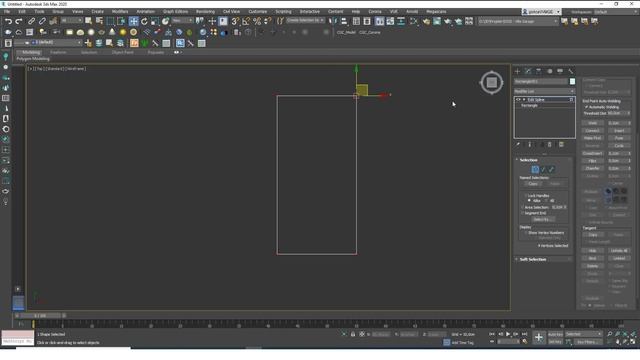The height and width of the screenshot is (360, 640).
Task: Toggle the Lock Handles checkbox
Action: pyautogui.click(x=526, y=196)
